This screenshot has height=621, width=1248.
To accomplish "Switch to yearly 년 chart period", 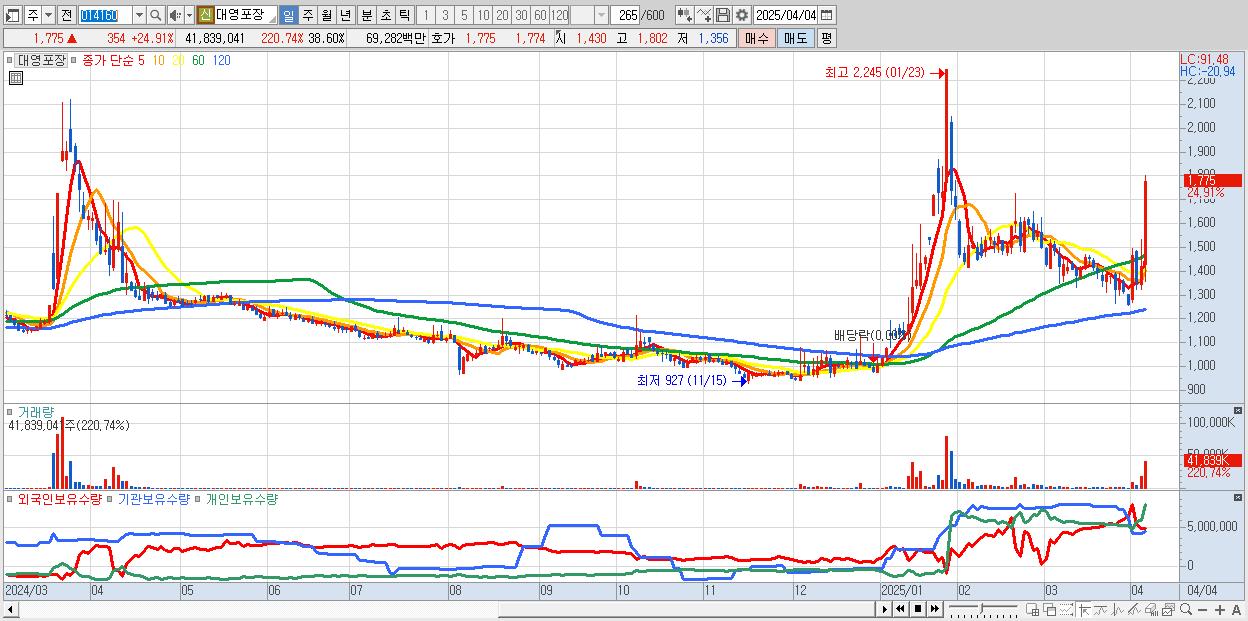I will coord(345,16).
